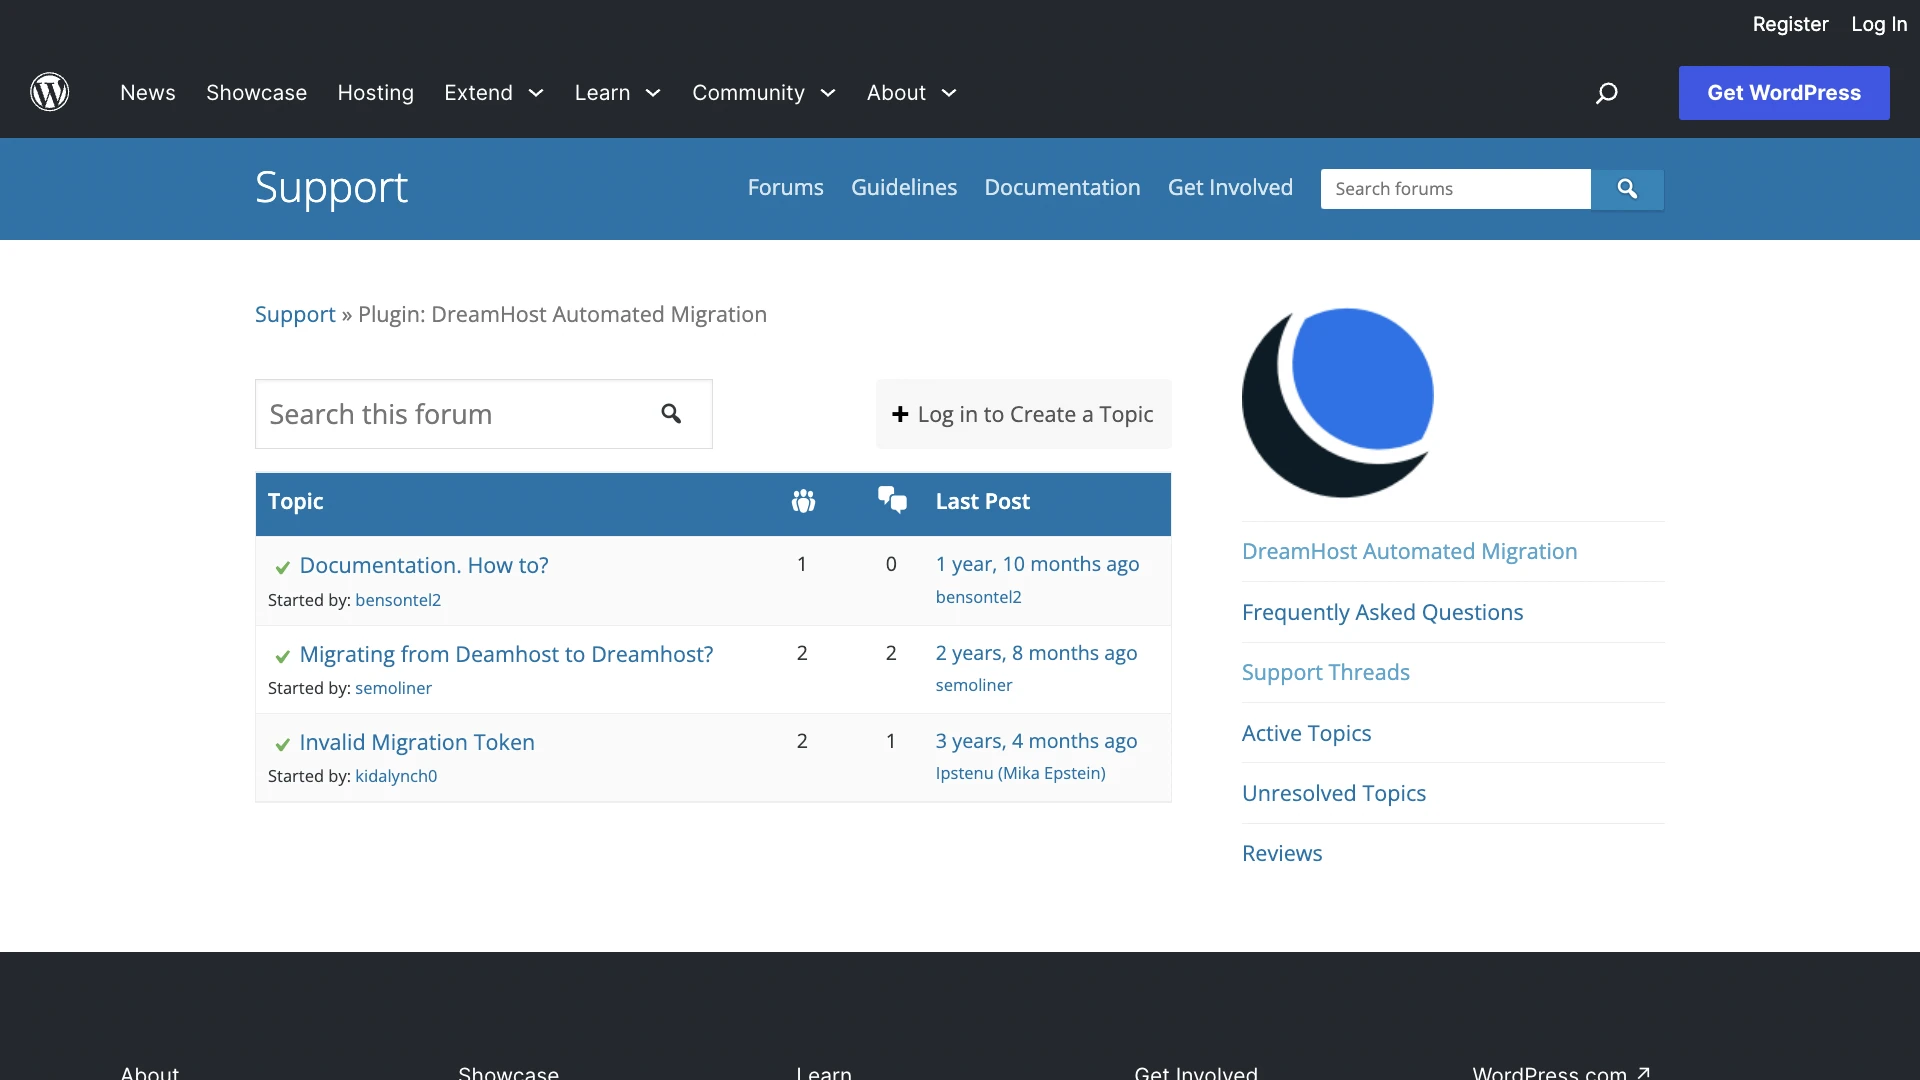Click semoliner in Last Post column
The image size is (1920, 1080).
tap(974, 685)
